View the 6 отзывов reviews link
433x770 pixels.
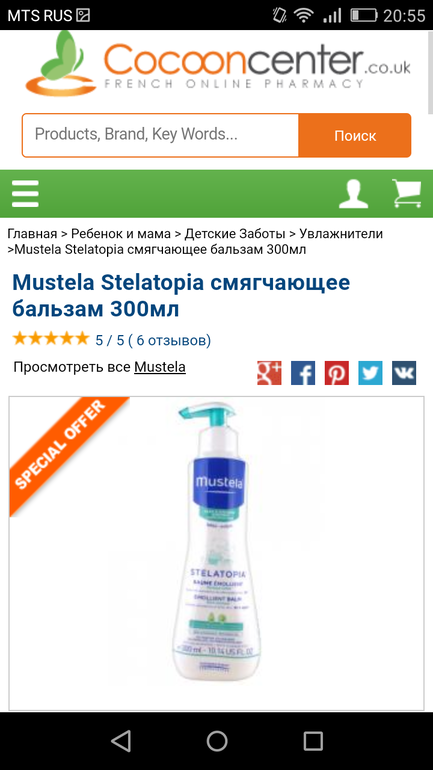[169, 340]
